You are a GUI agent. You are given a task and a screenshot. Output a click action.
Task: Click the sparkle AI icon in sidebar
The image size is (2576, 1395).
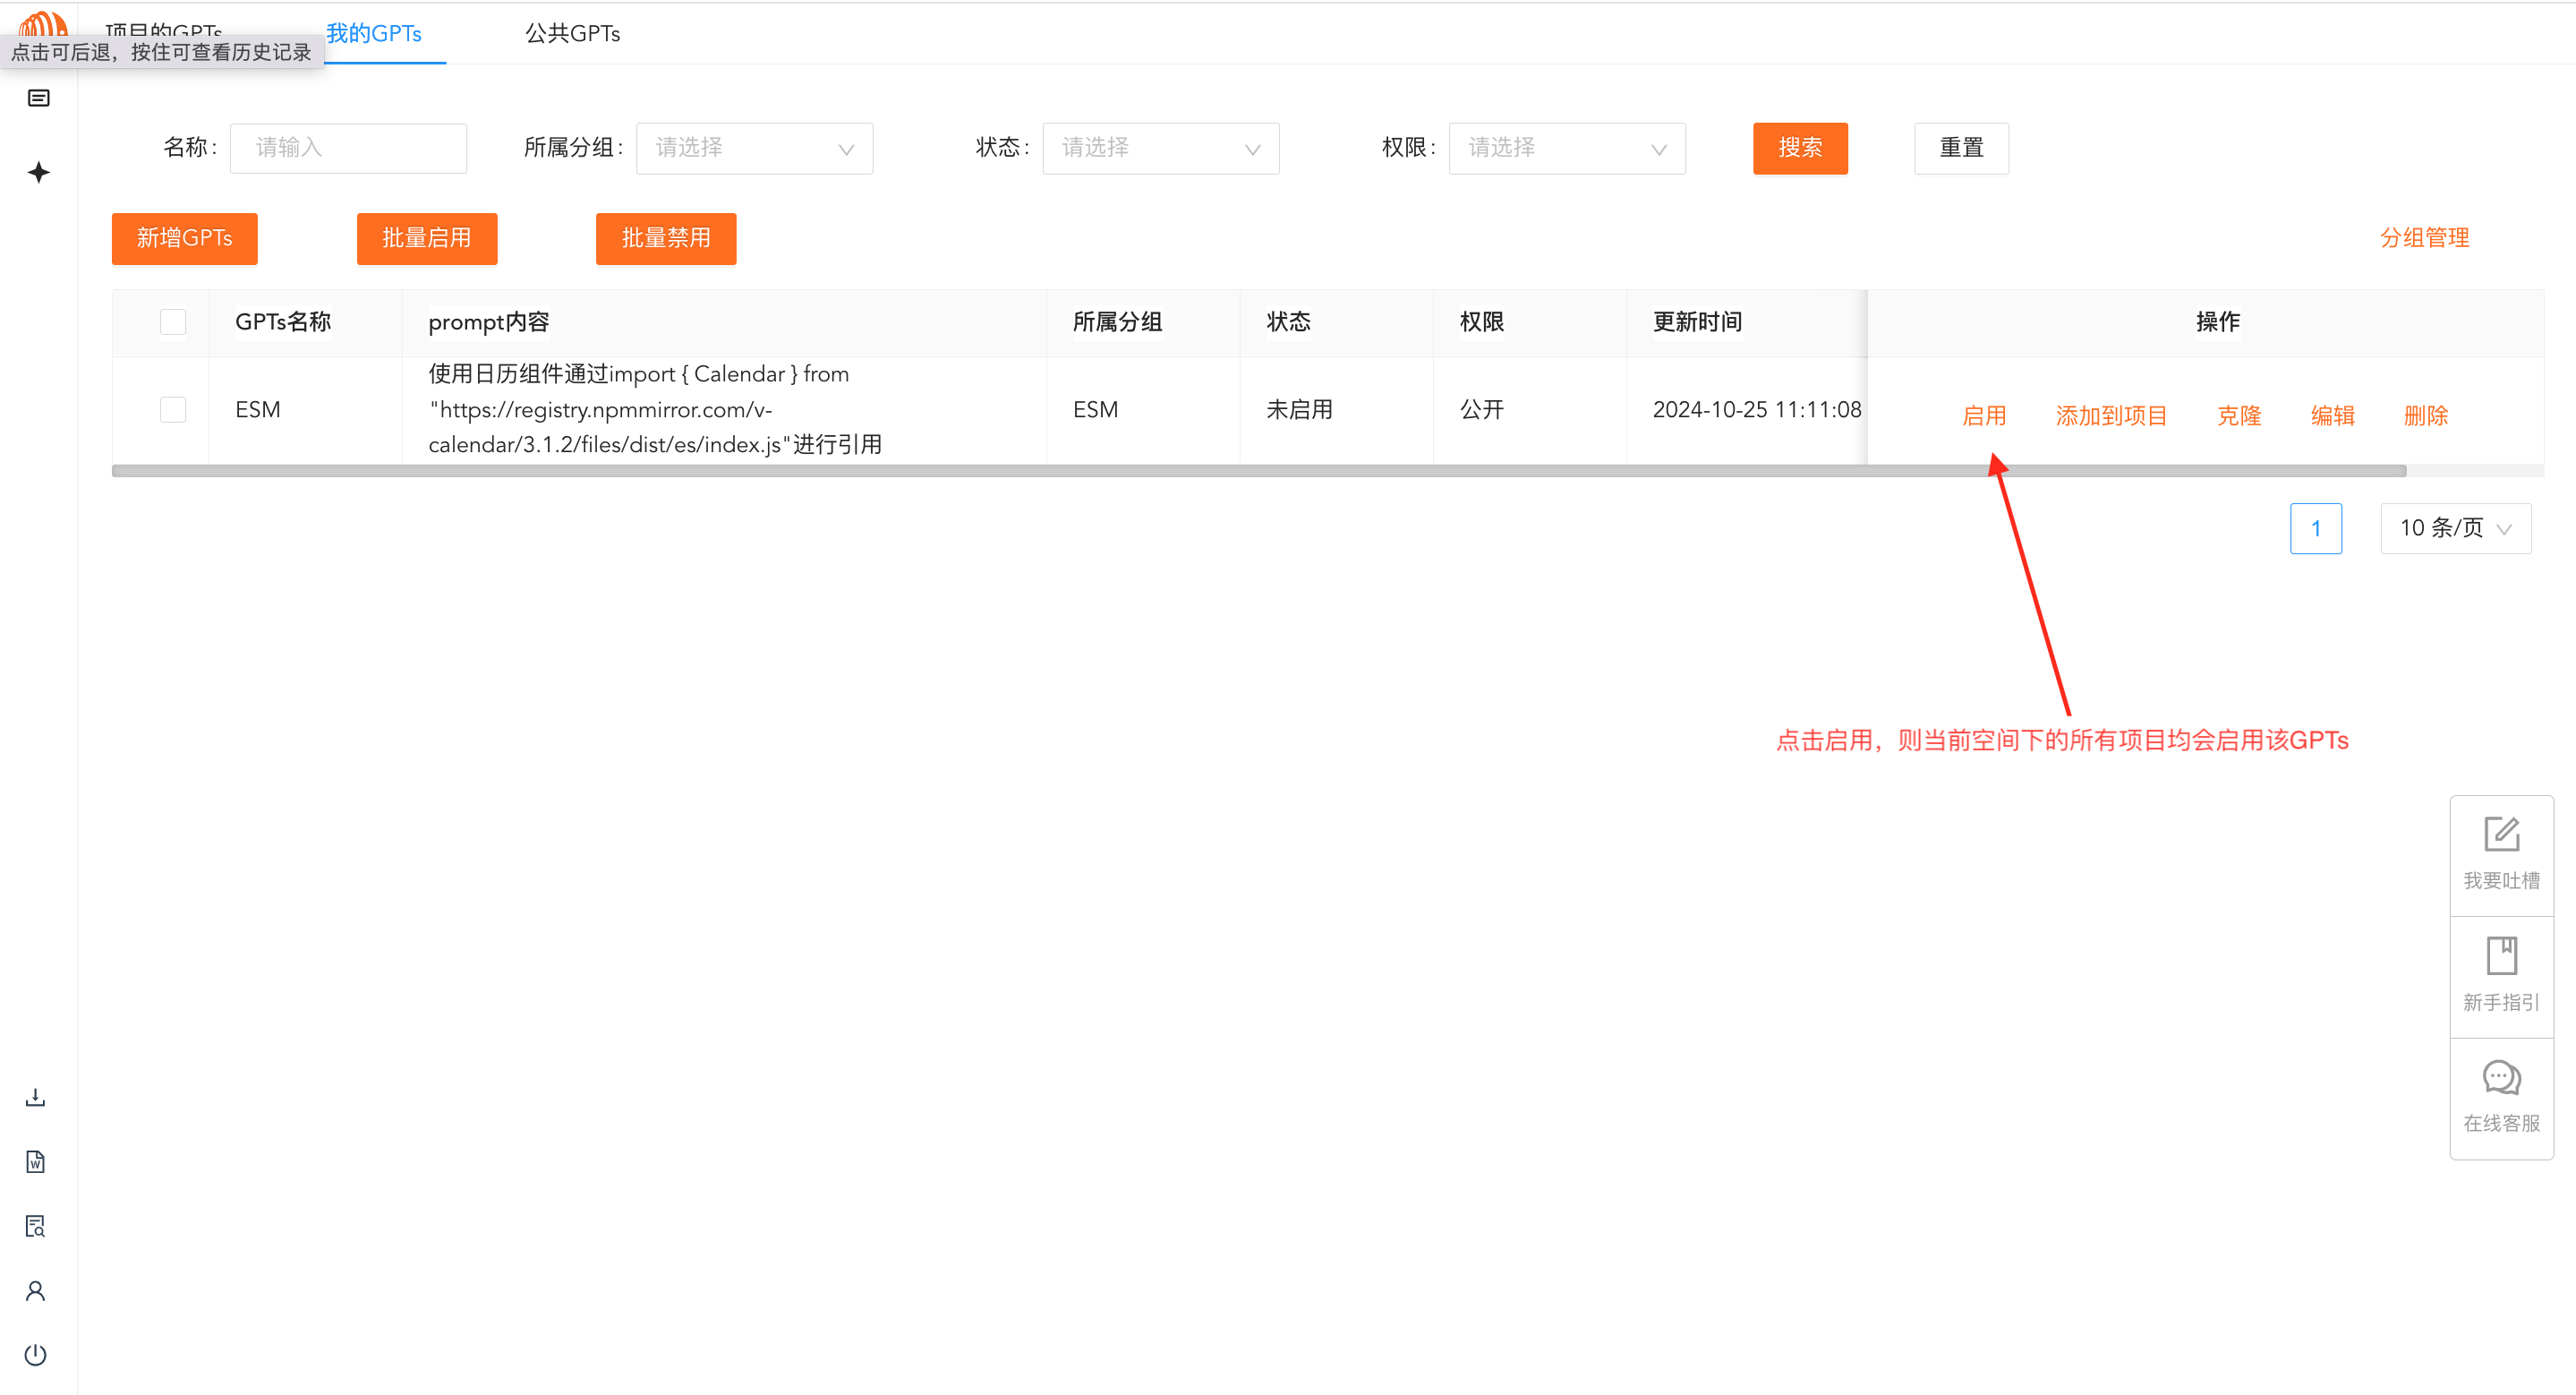coord(38,172)
